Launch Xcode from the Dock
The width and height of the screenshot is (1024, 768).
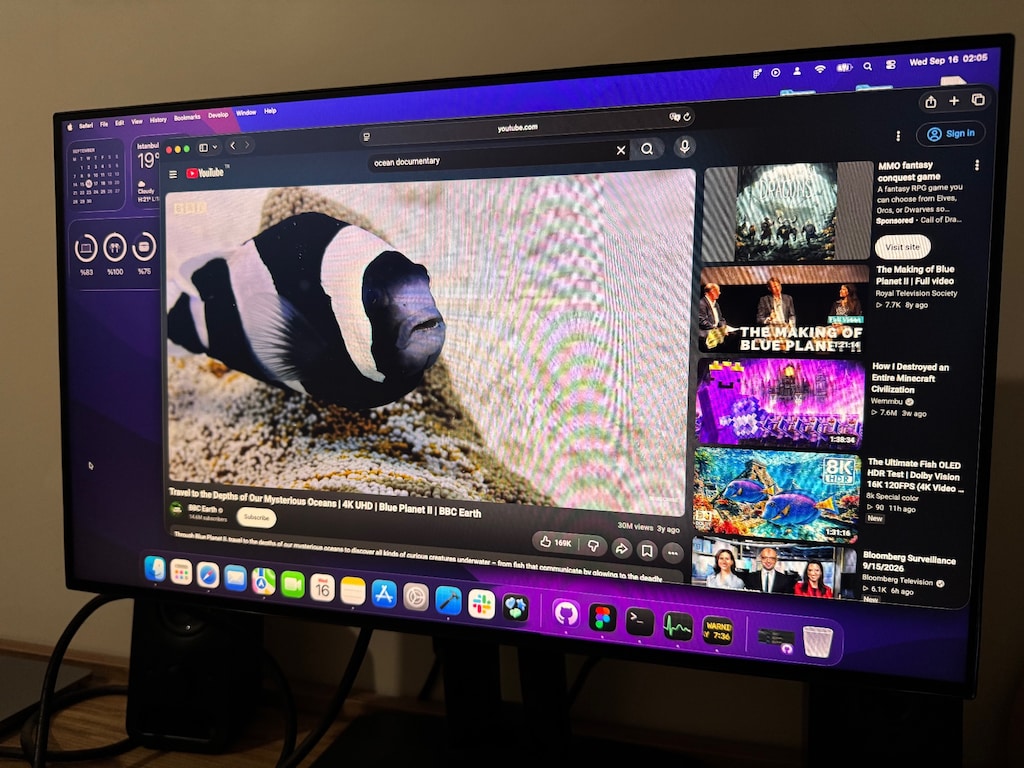(x=448, y=600)
